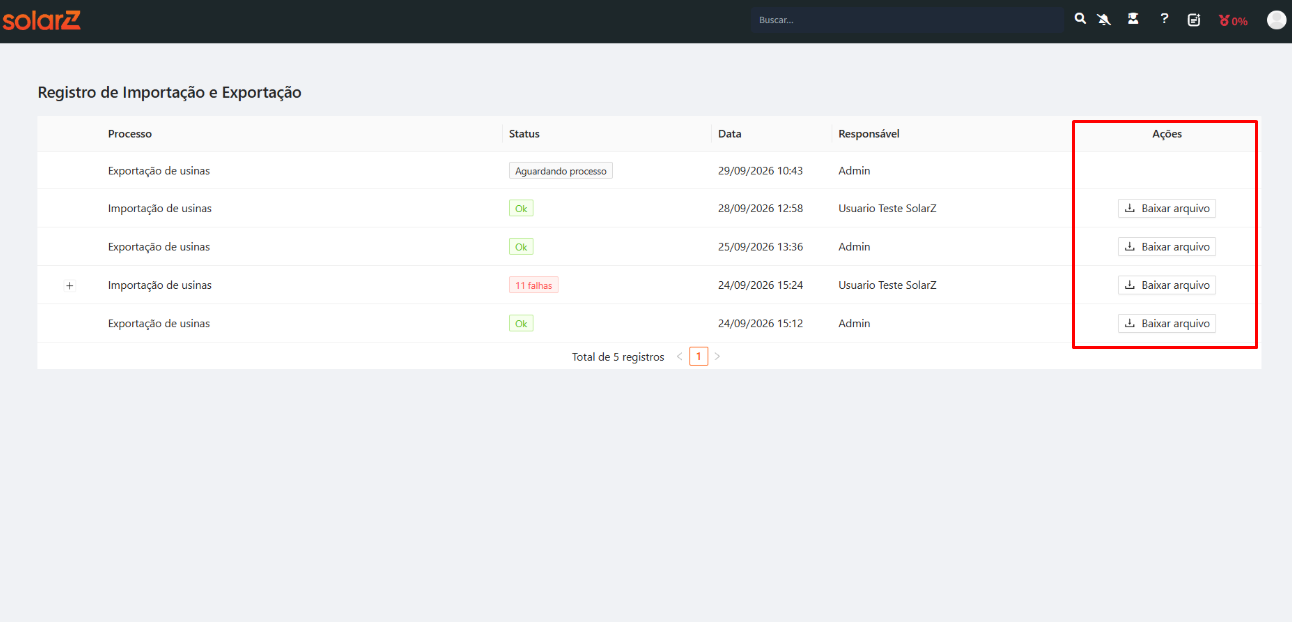Select page 1 in pagination
Image resolution: width=1292 pixels, height=622 pixels.
coord(698,356)
